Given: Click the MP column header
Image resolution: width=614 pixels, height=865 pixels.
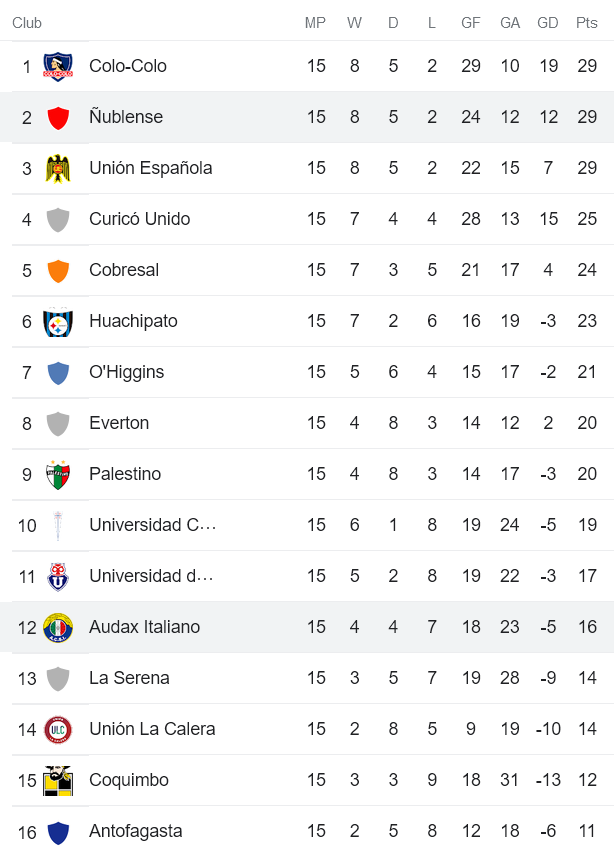Looking at the screenshot, I should (x=316, y=23).
